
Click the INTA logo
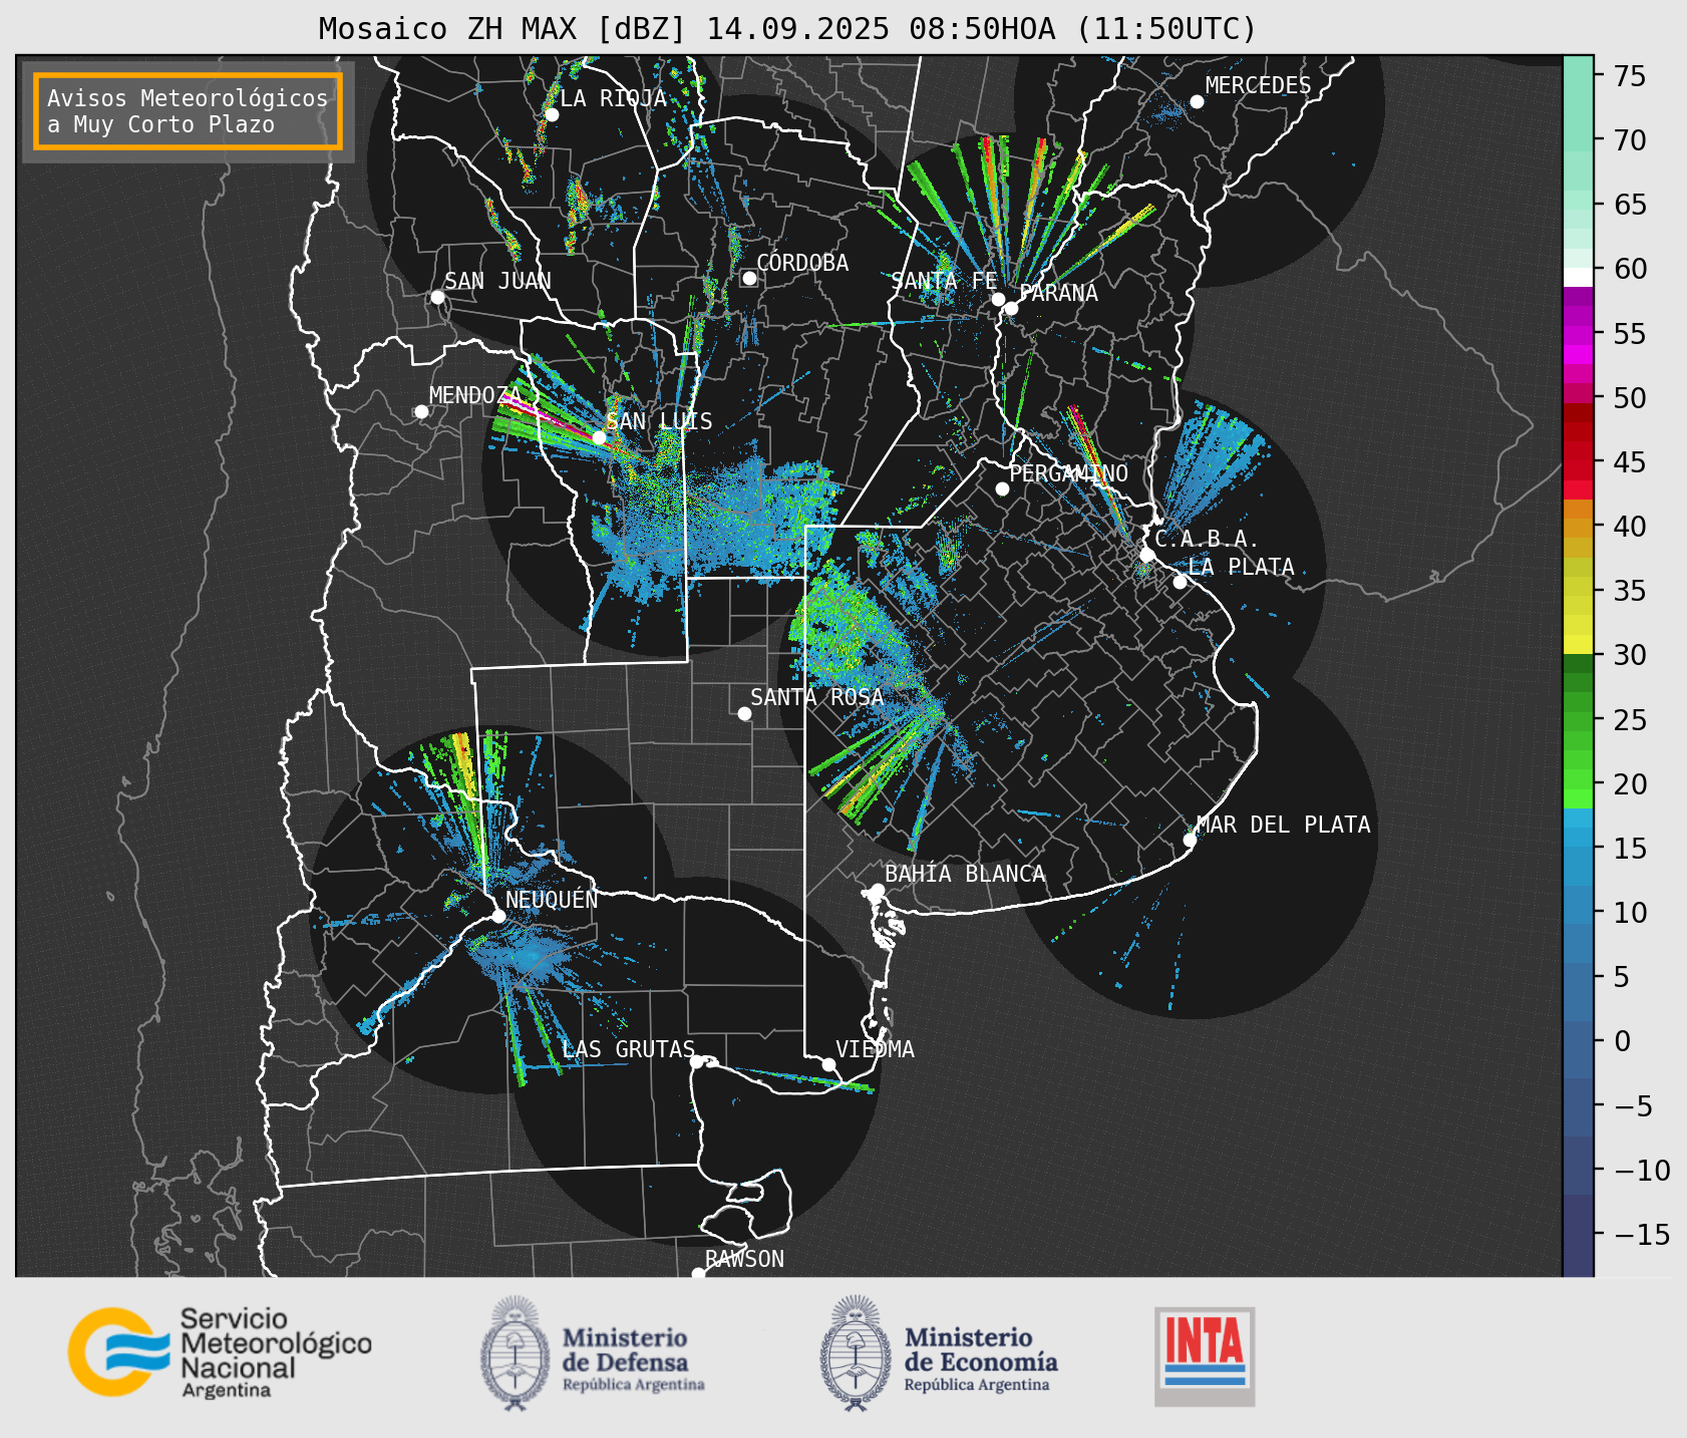(x=1204, y=1355)
